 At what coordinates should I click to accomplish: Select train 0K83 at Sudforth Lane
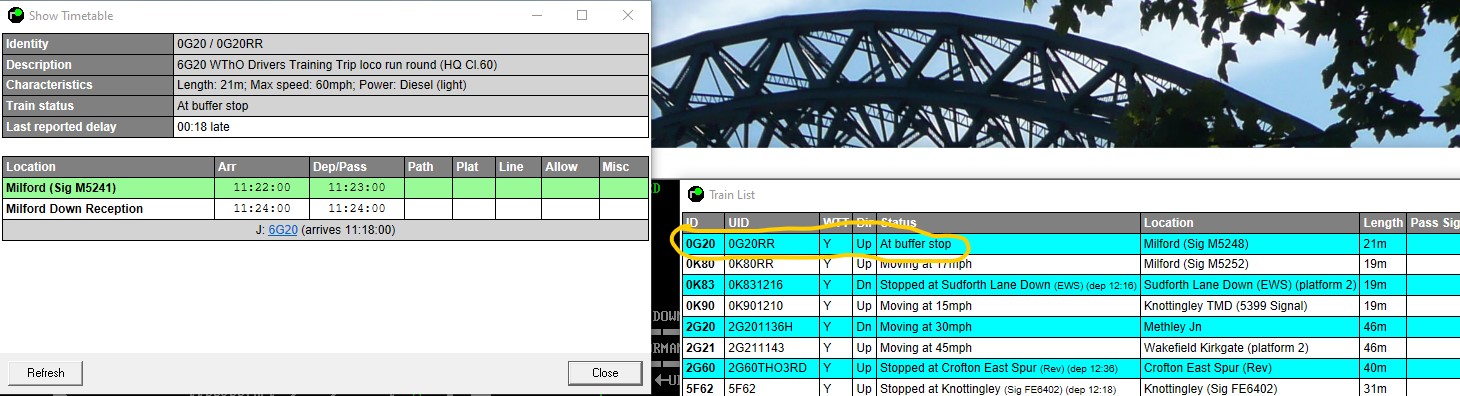click(x=1071, y=285)
